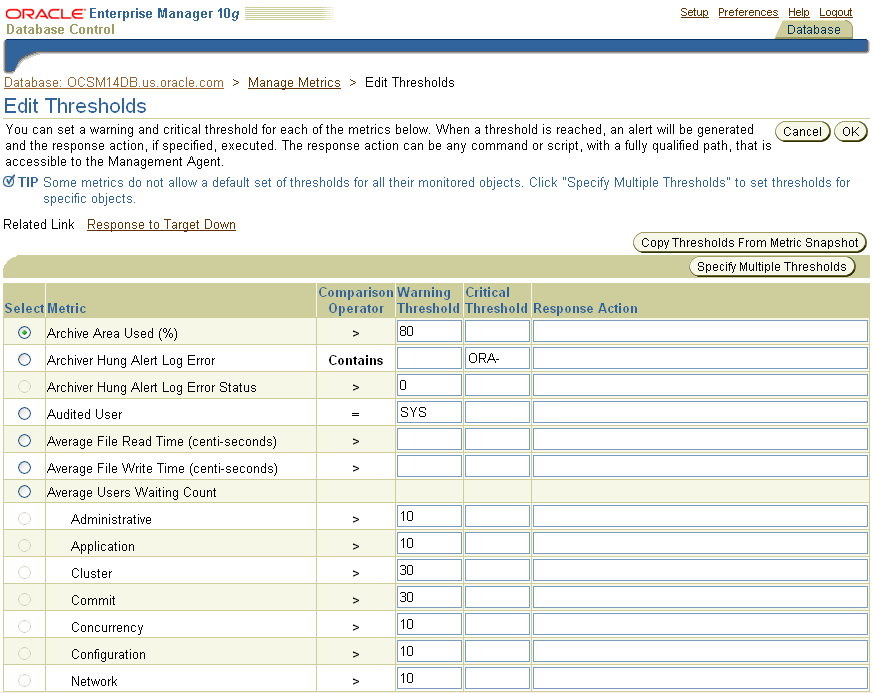This screenshot has height=693, width=873.
Task: Select the Archive Area Used radio button
Action: (23, 331)
